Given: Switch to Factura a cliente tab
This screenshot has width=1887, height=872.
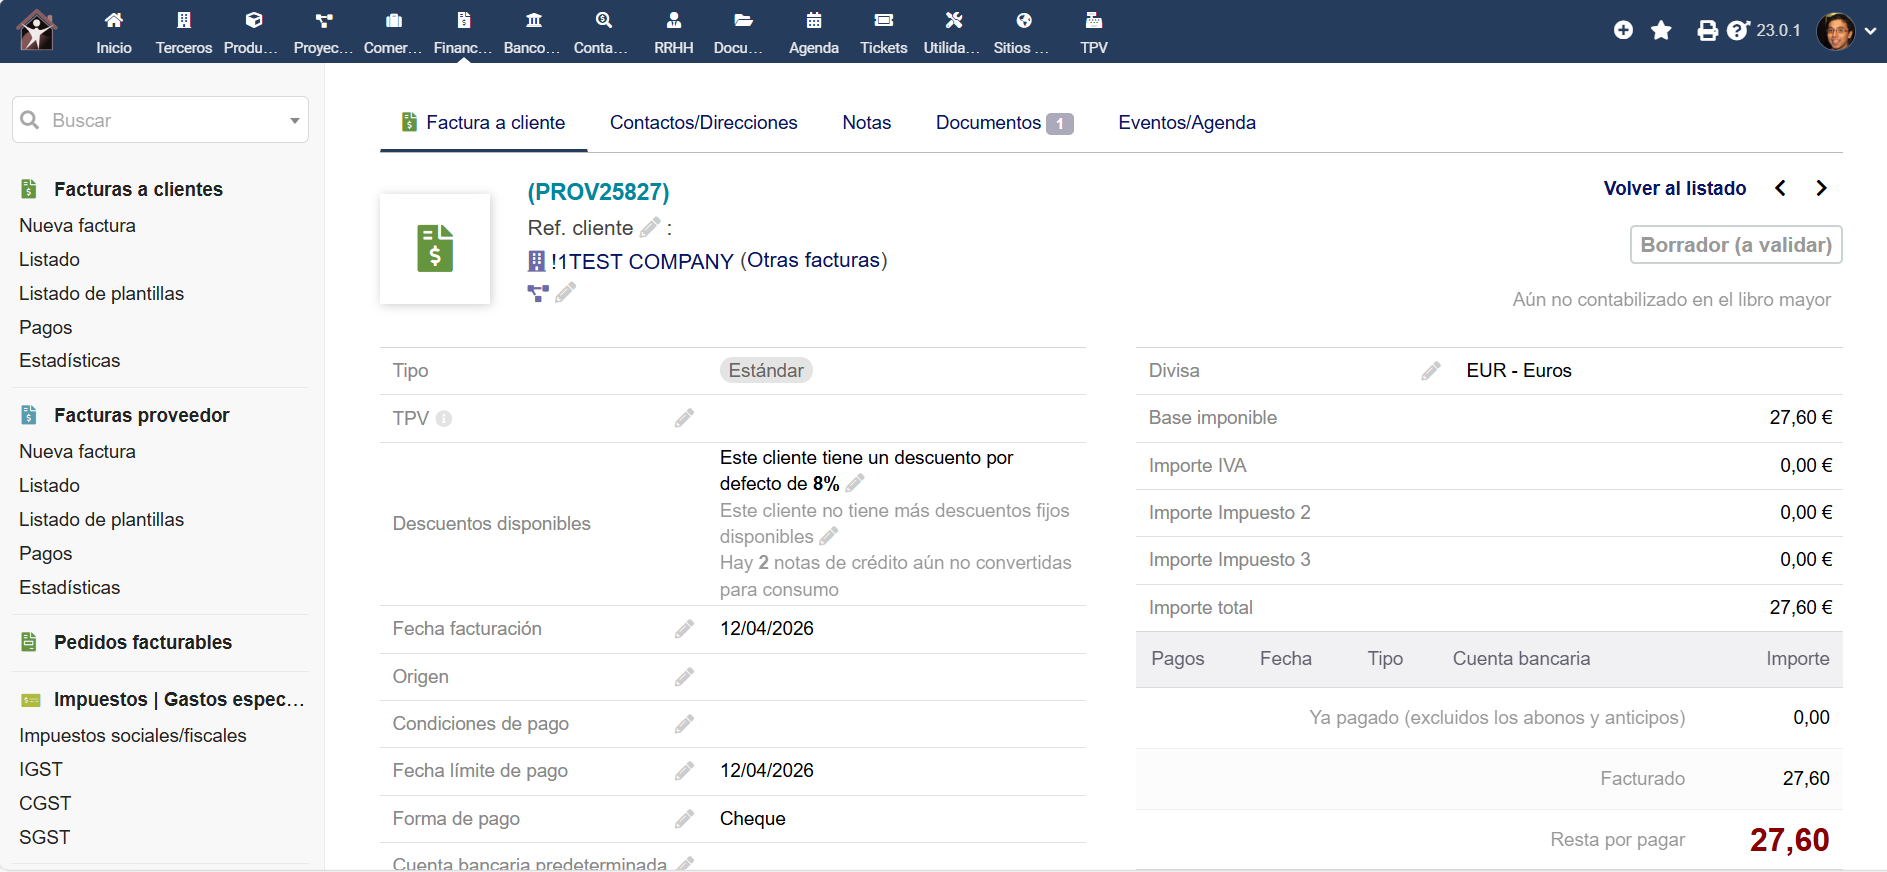Looking at the screenshot, I should click(483, 122).
